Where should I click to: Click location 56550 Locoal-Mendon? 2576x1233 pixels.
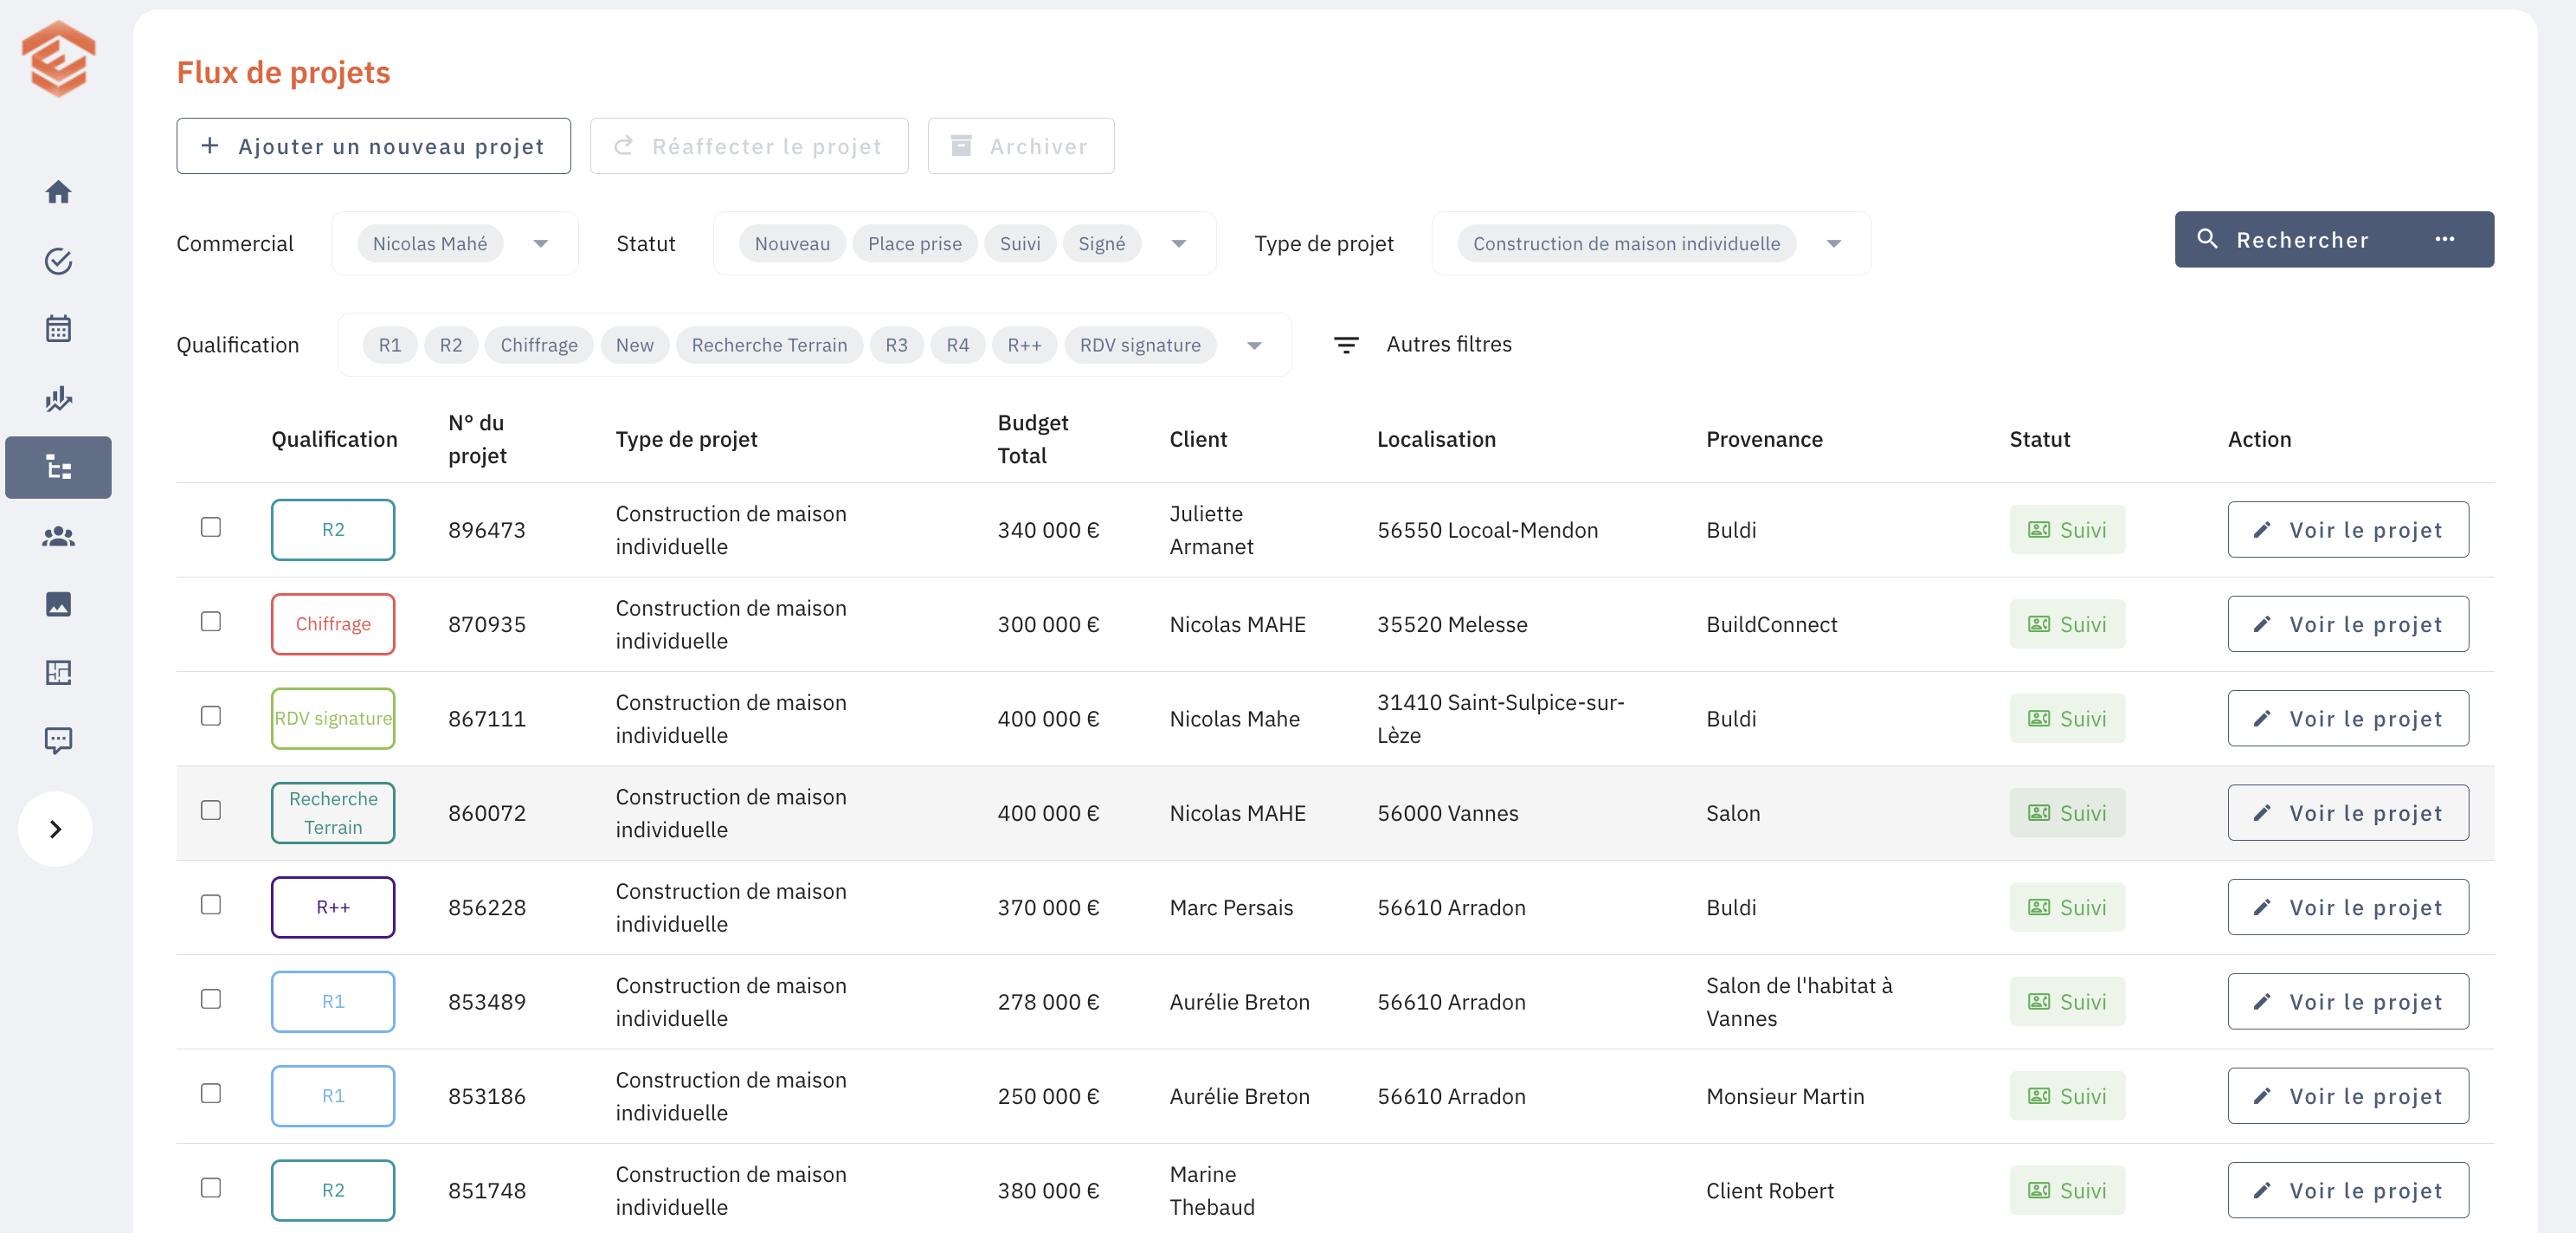point(1487,530)
